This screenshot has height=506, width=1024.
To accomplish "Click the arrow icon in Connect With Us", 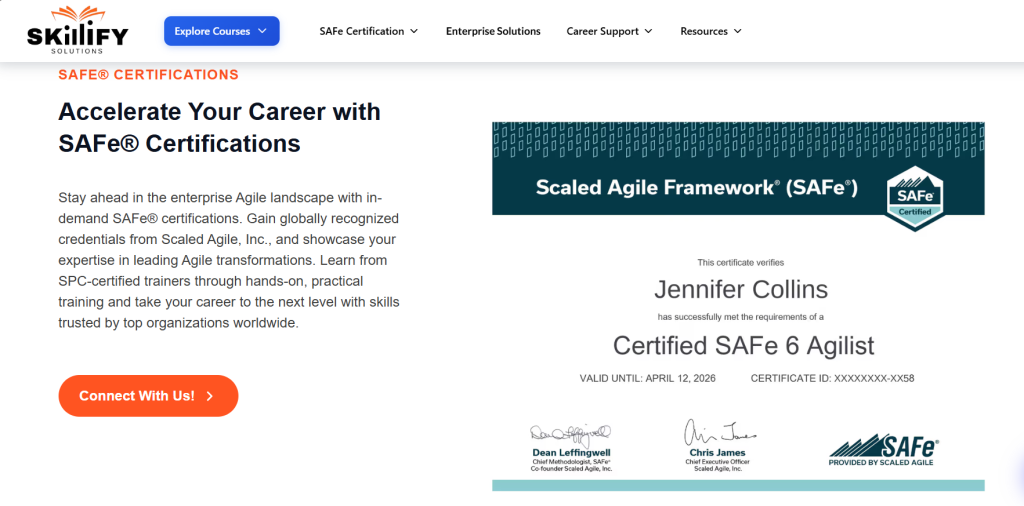I will 210,396.
